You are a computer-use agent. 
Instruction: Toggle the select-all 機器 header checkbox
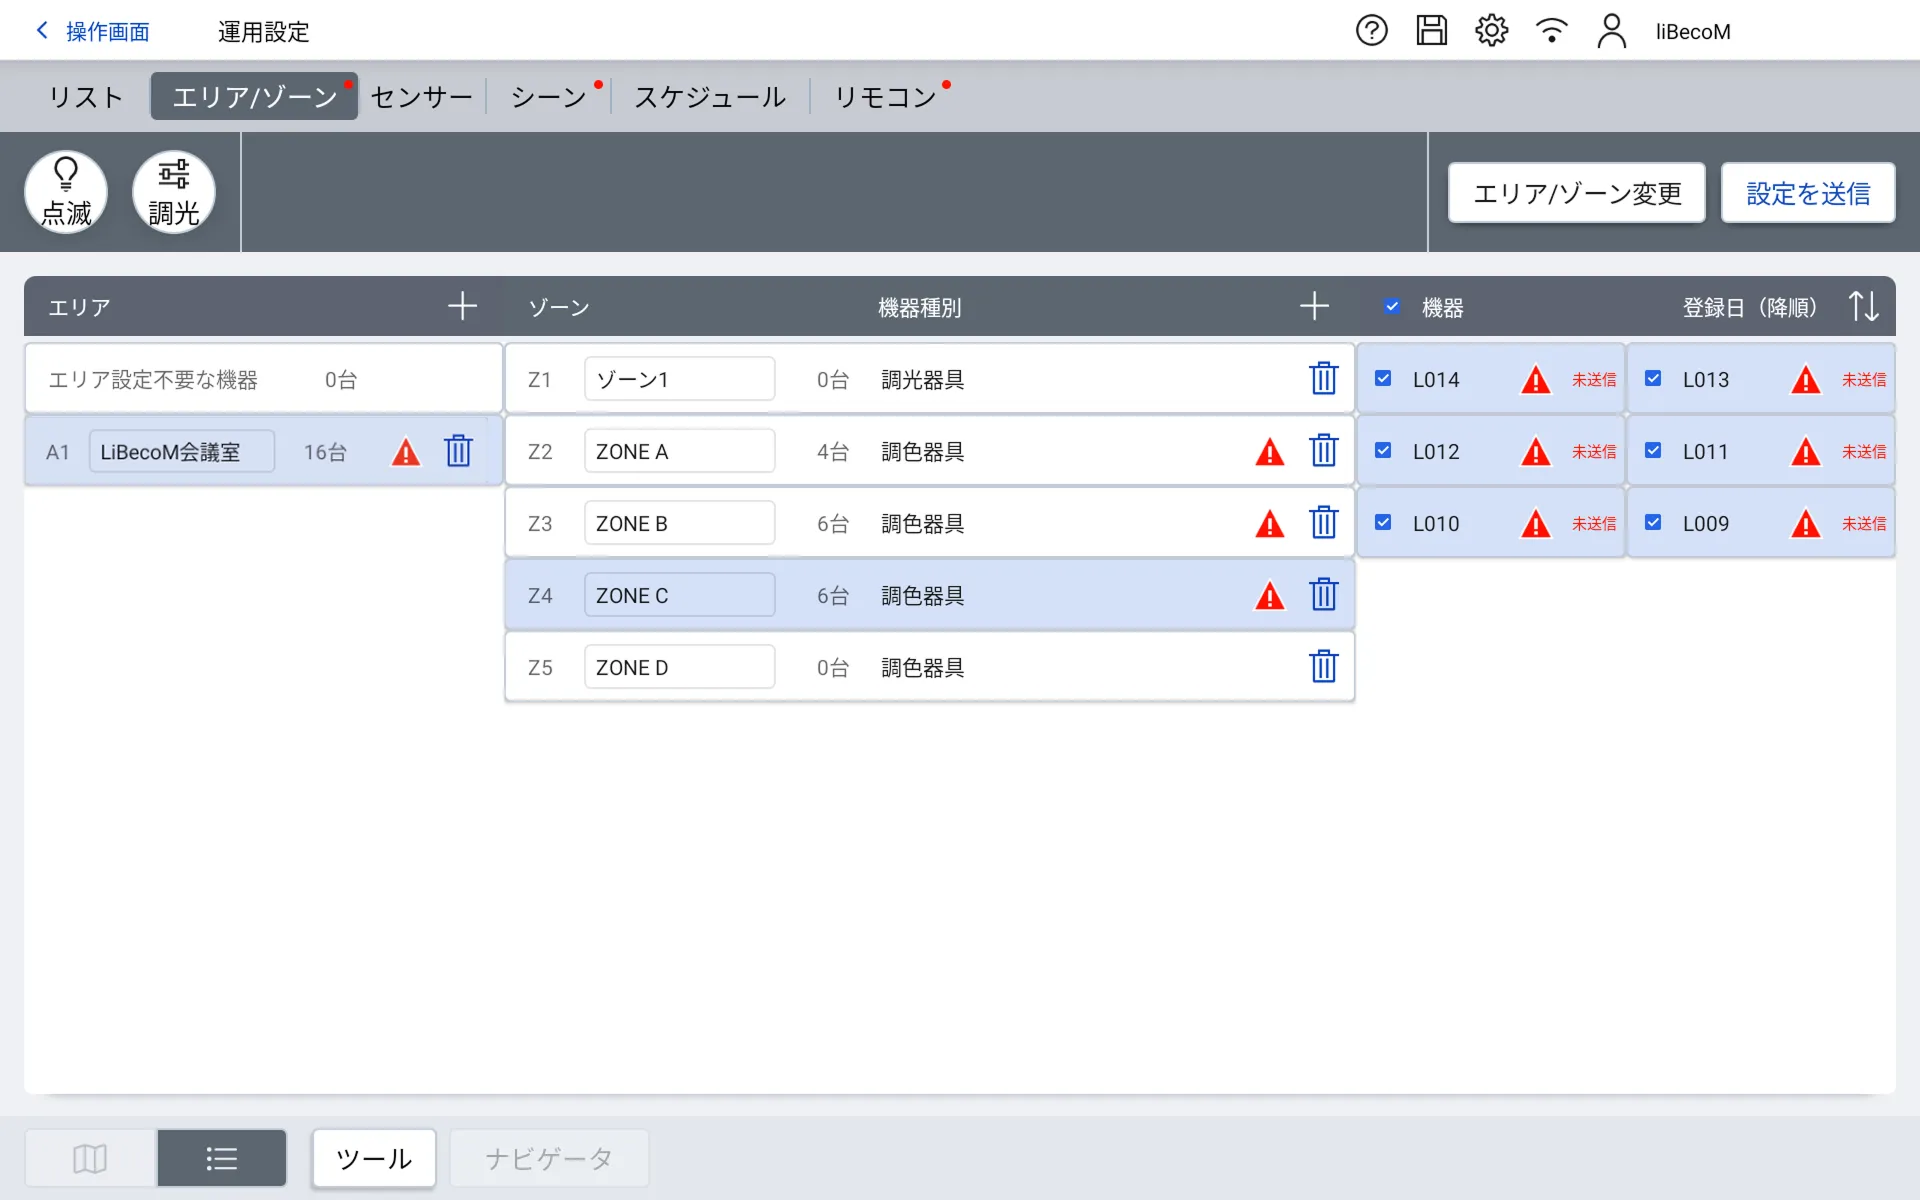[1392, 307]
